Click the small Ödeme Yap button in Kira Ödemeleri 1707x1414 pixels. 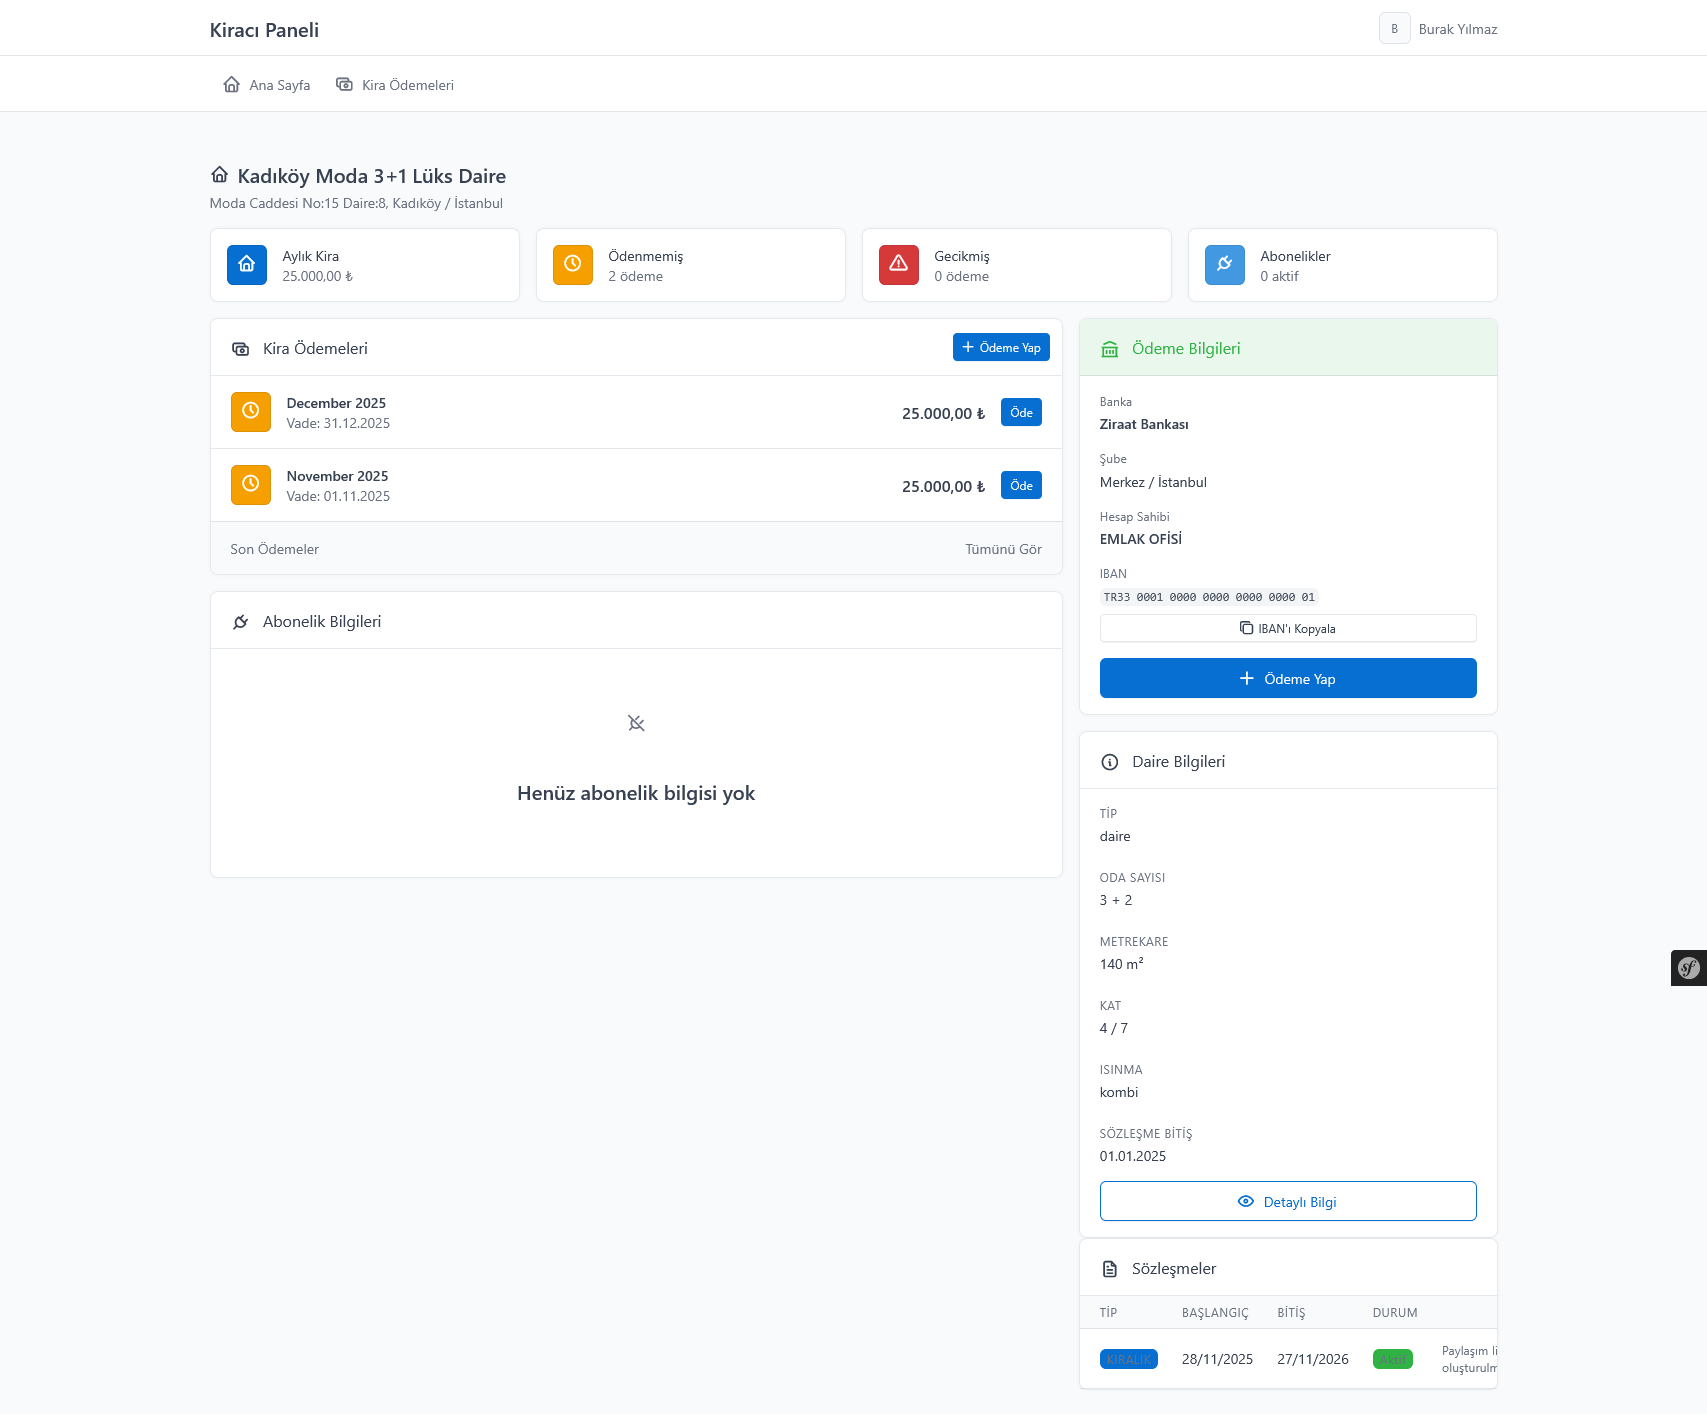[x=1000, y=347]
